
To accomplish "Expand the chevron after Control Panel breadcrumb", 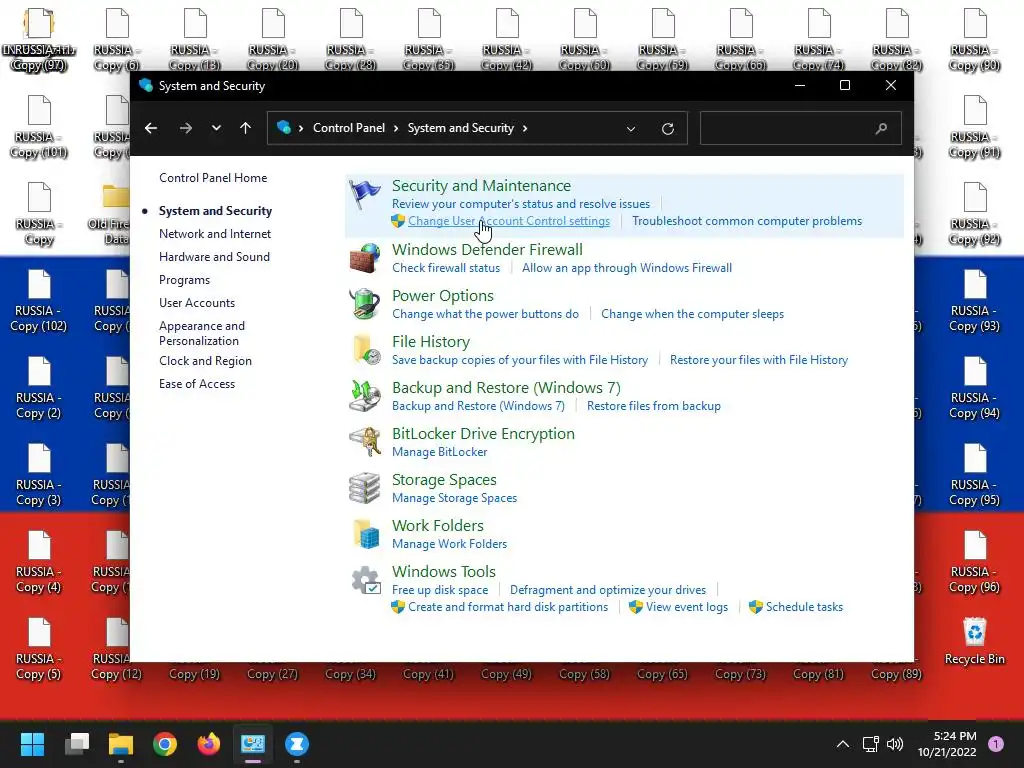I will [x=396, y=128].
